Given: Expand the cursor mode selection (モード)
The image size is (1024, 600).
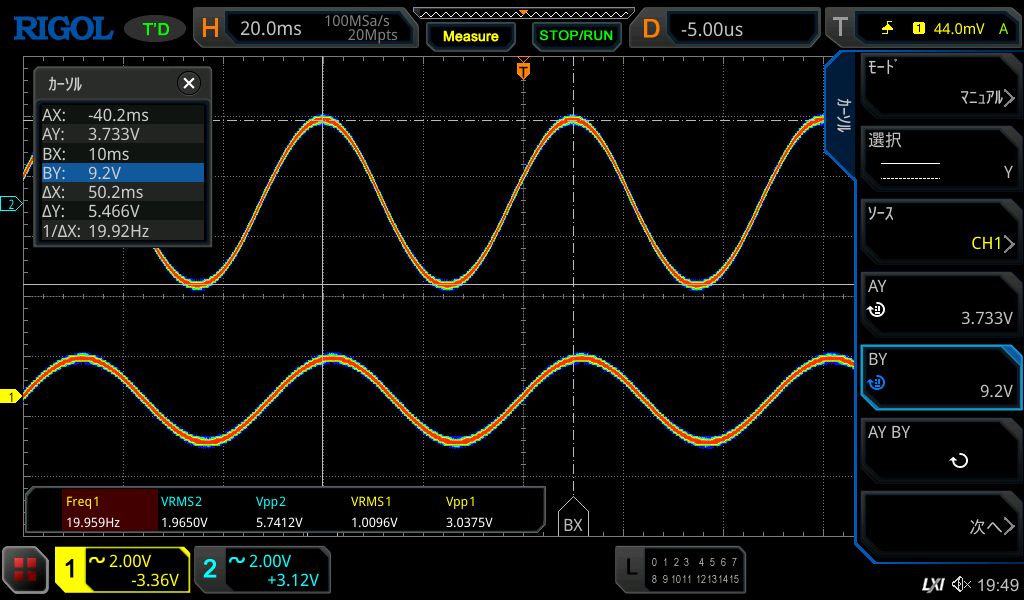Looking at the screenshot, I should click(x=939, y=84).
